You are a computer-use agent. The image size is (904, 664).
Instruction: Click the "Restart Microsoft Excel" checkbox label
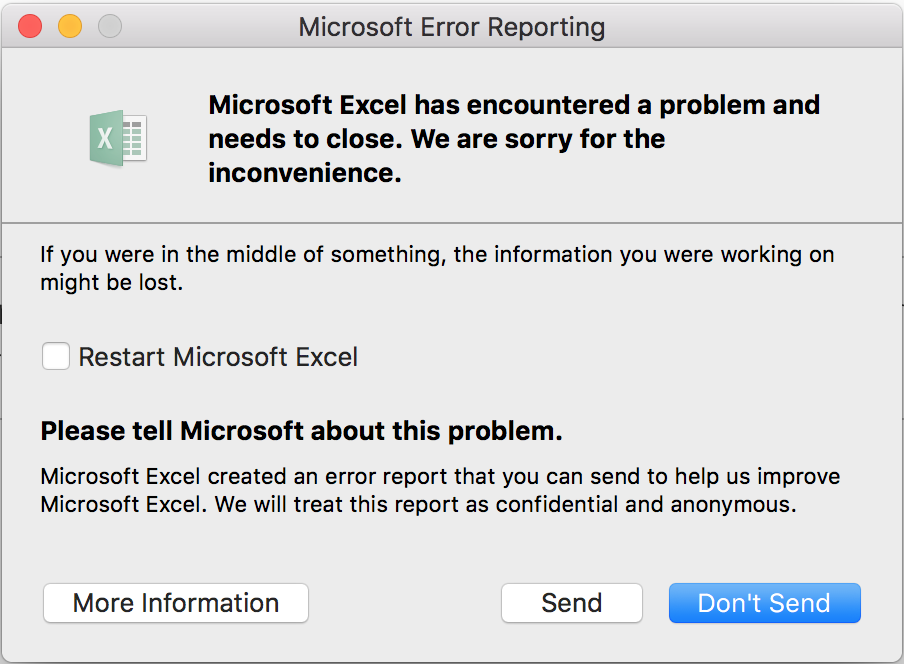pos(218,357)
